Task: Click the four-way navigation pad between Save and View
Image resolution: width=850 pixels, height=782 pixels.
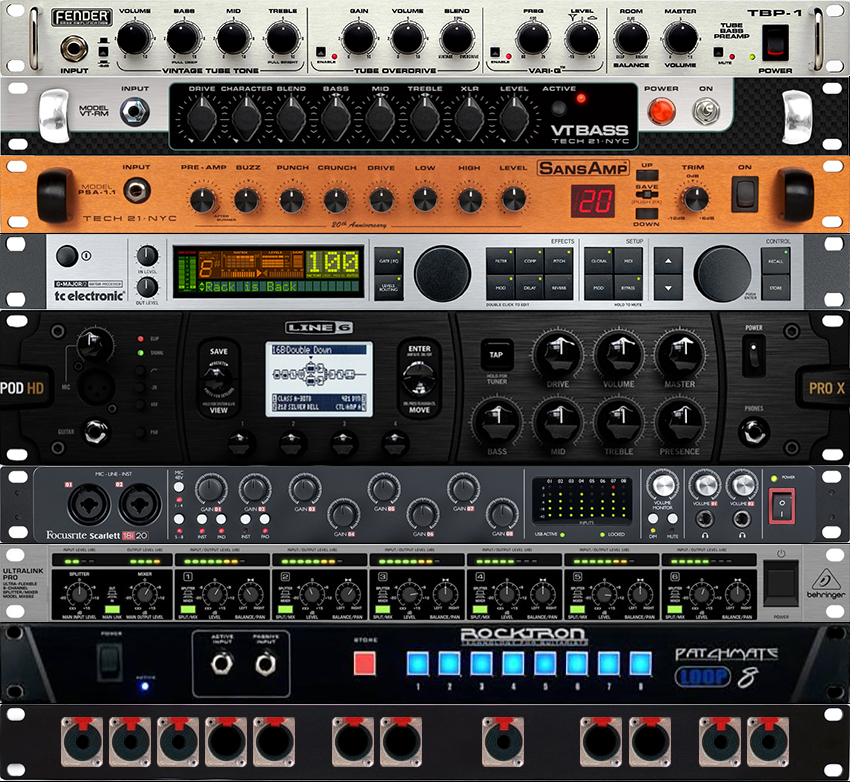Action: coord(218,379)
